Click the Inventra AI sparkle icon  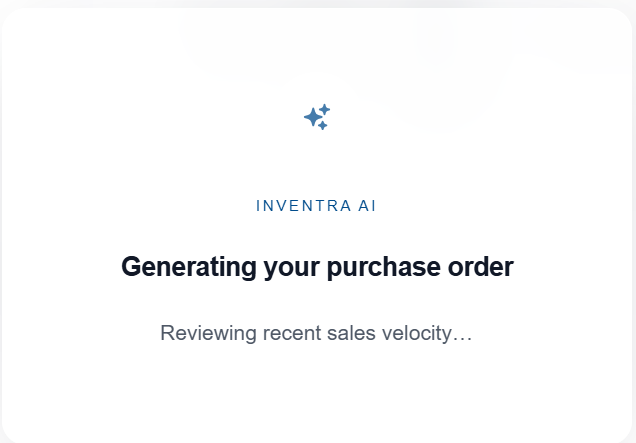(317, 117)
